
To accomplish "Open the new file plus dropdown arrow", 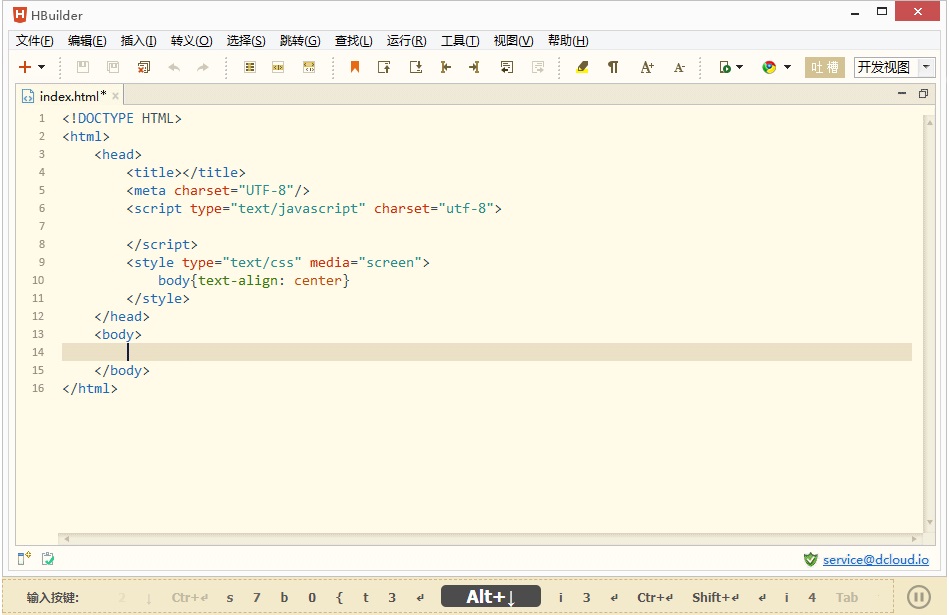I will [41, 67].
